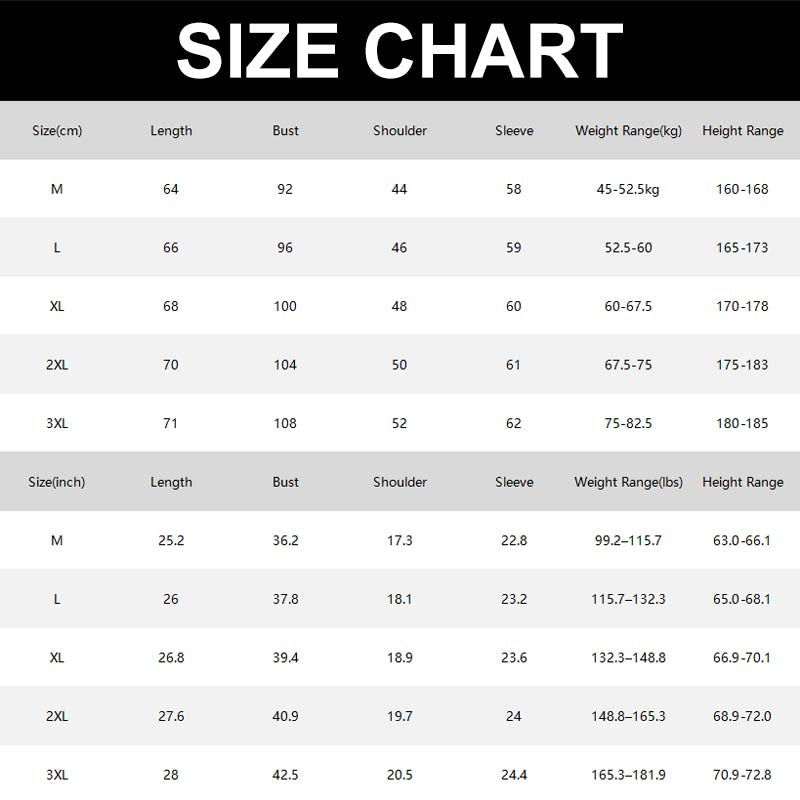Click the bust value 100
Image resolution: width=800 pixels, height=800 pixels.
click(285, 306)
